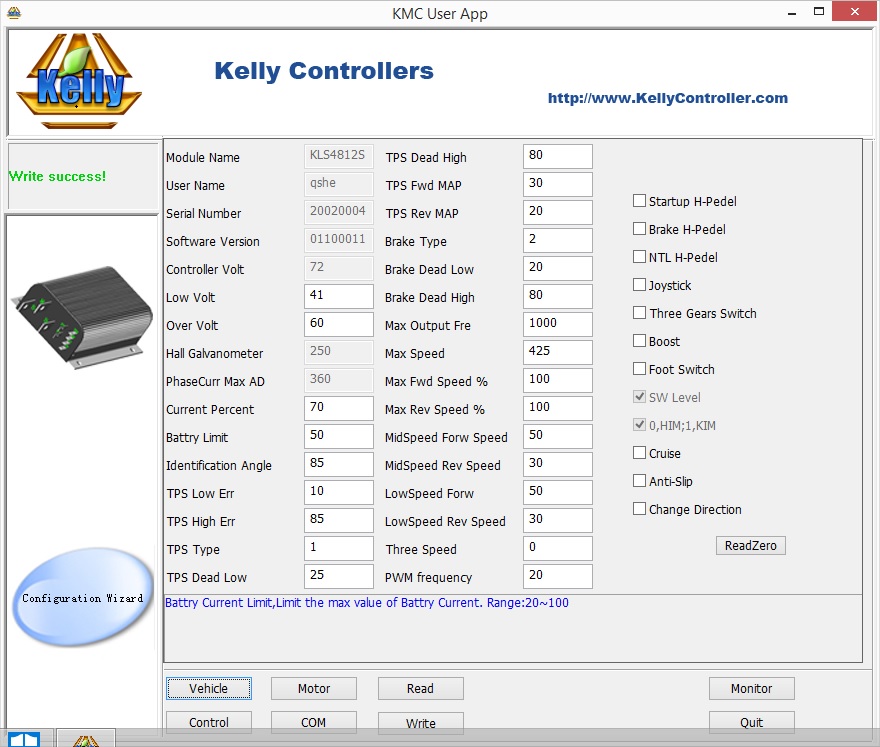Screen dimensions: 880x747
Task: Focus the Identification Angle field
Action: [x=338, y=465]
